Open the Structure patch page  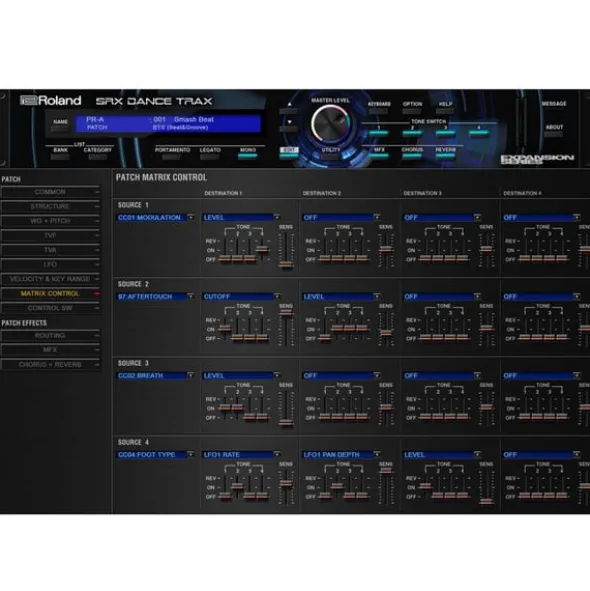[50, 206]
